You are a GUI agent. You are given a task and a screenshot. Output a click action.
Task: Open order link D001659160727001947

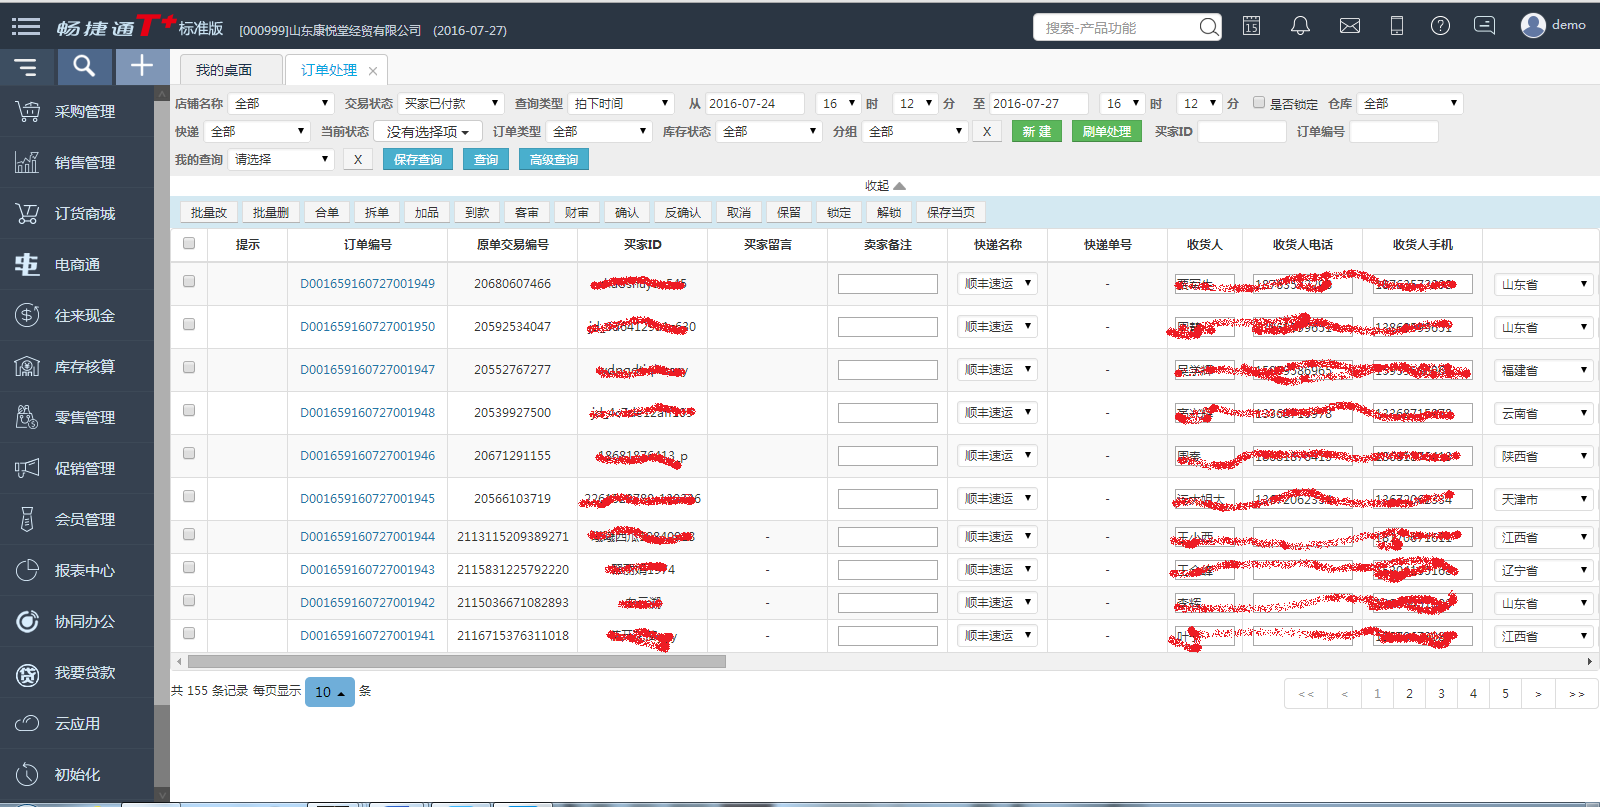[367, 370]
